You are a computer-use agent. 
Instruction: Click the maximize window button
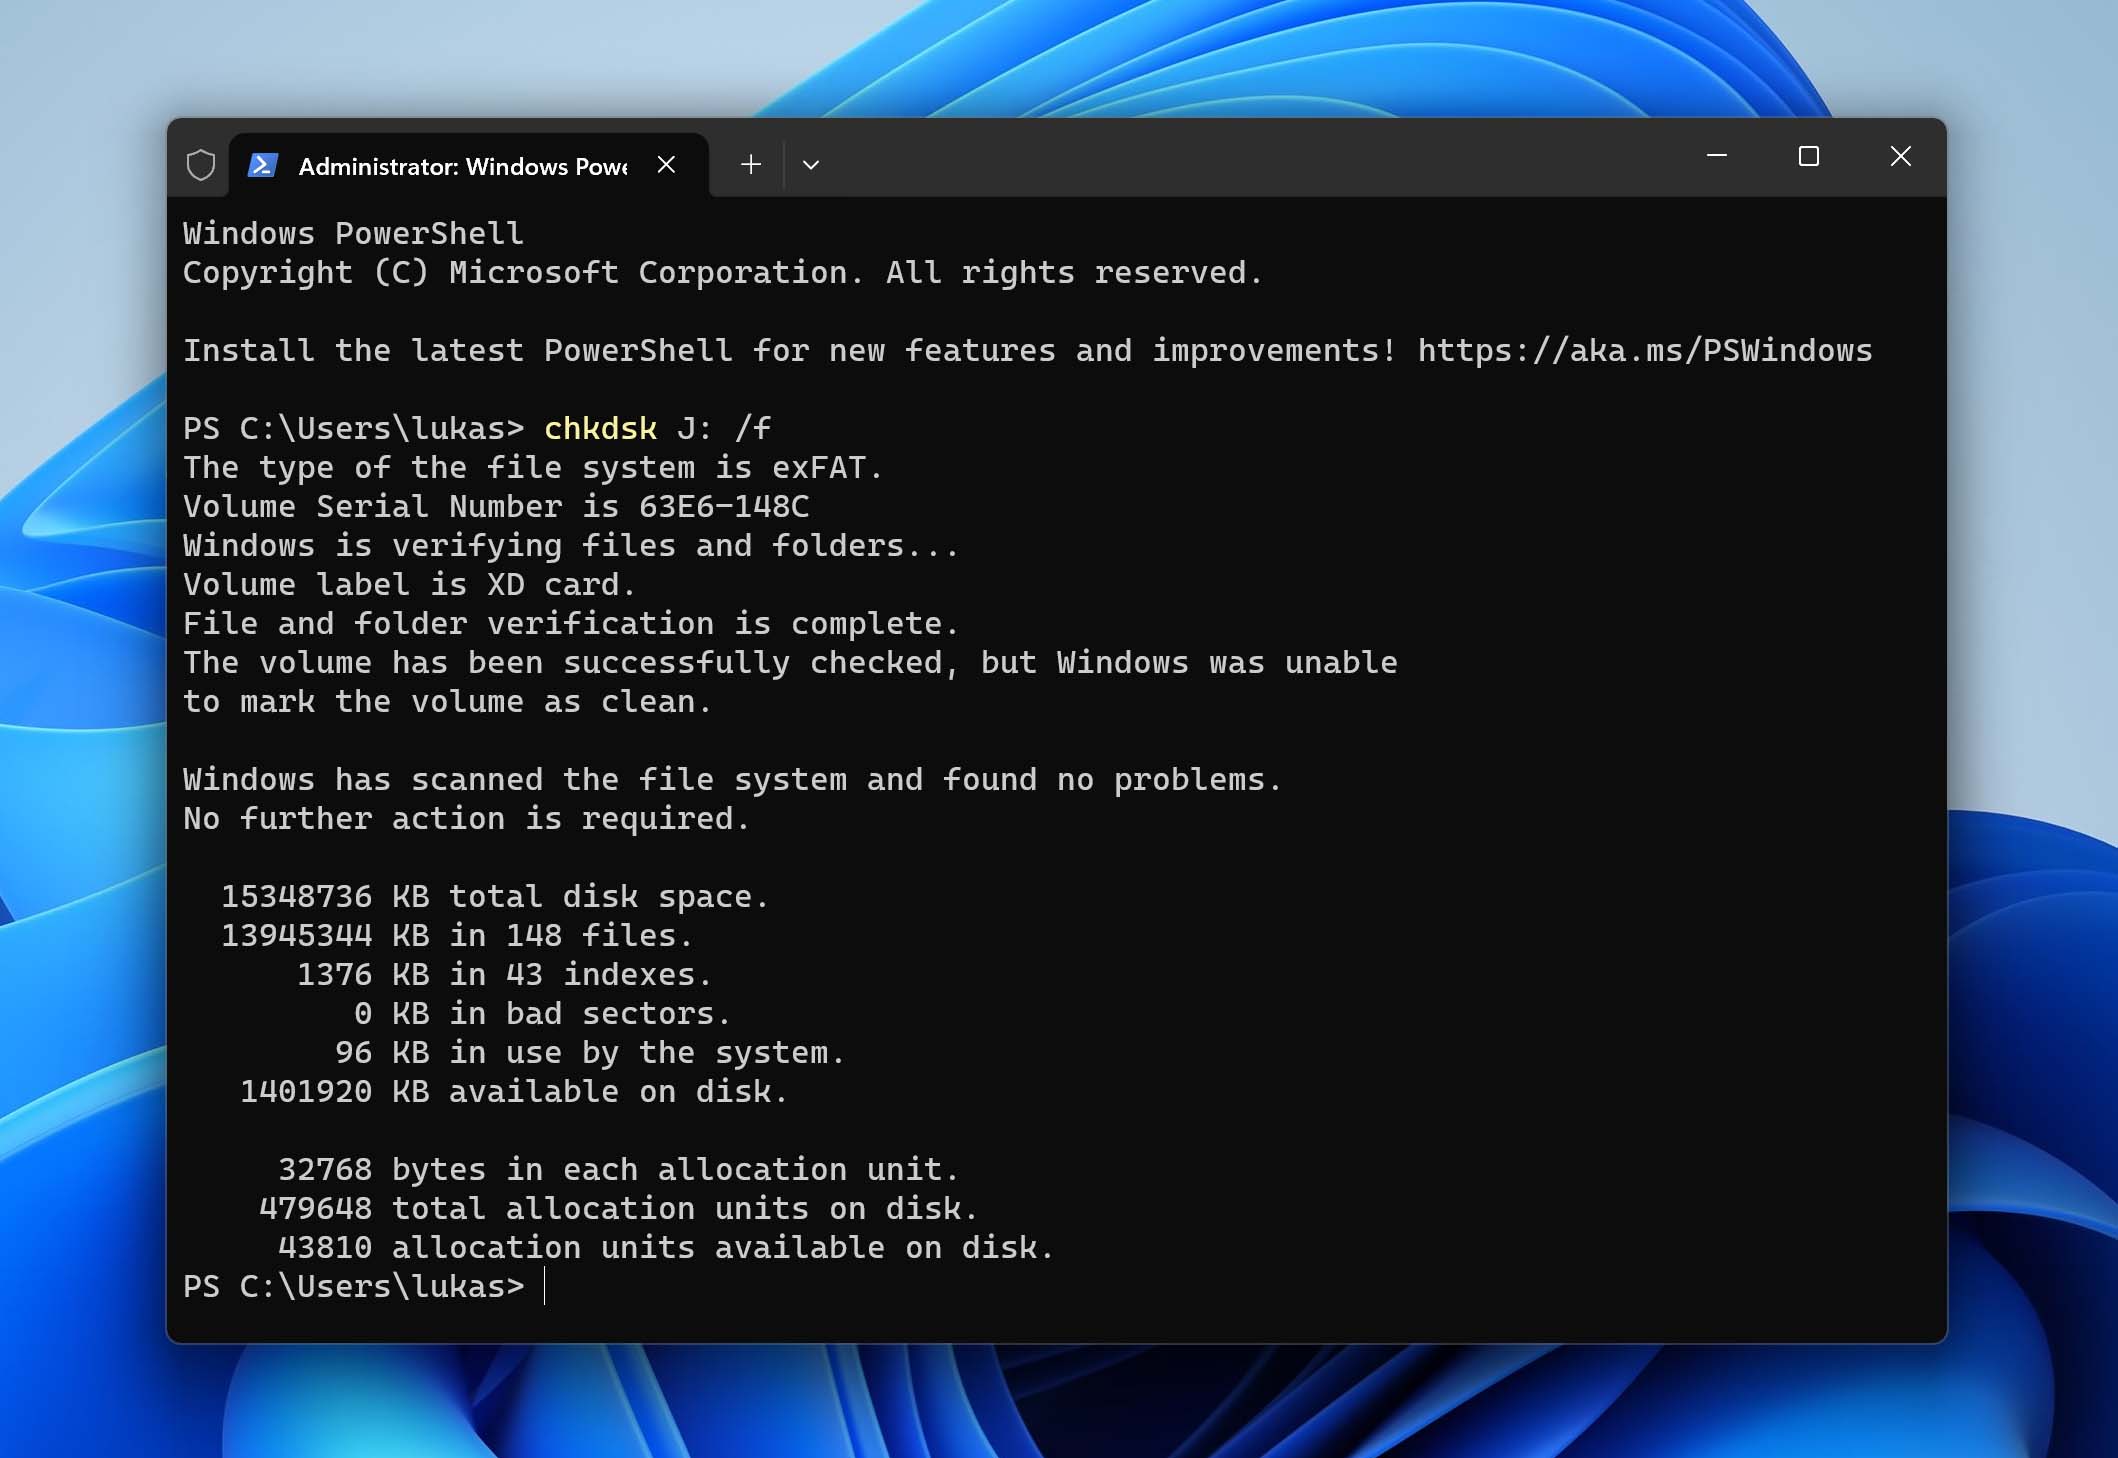(1807, 156)
